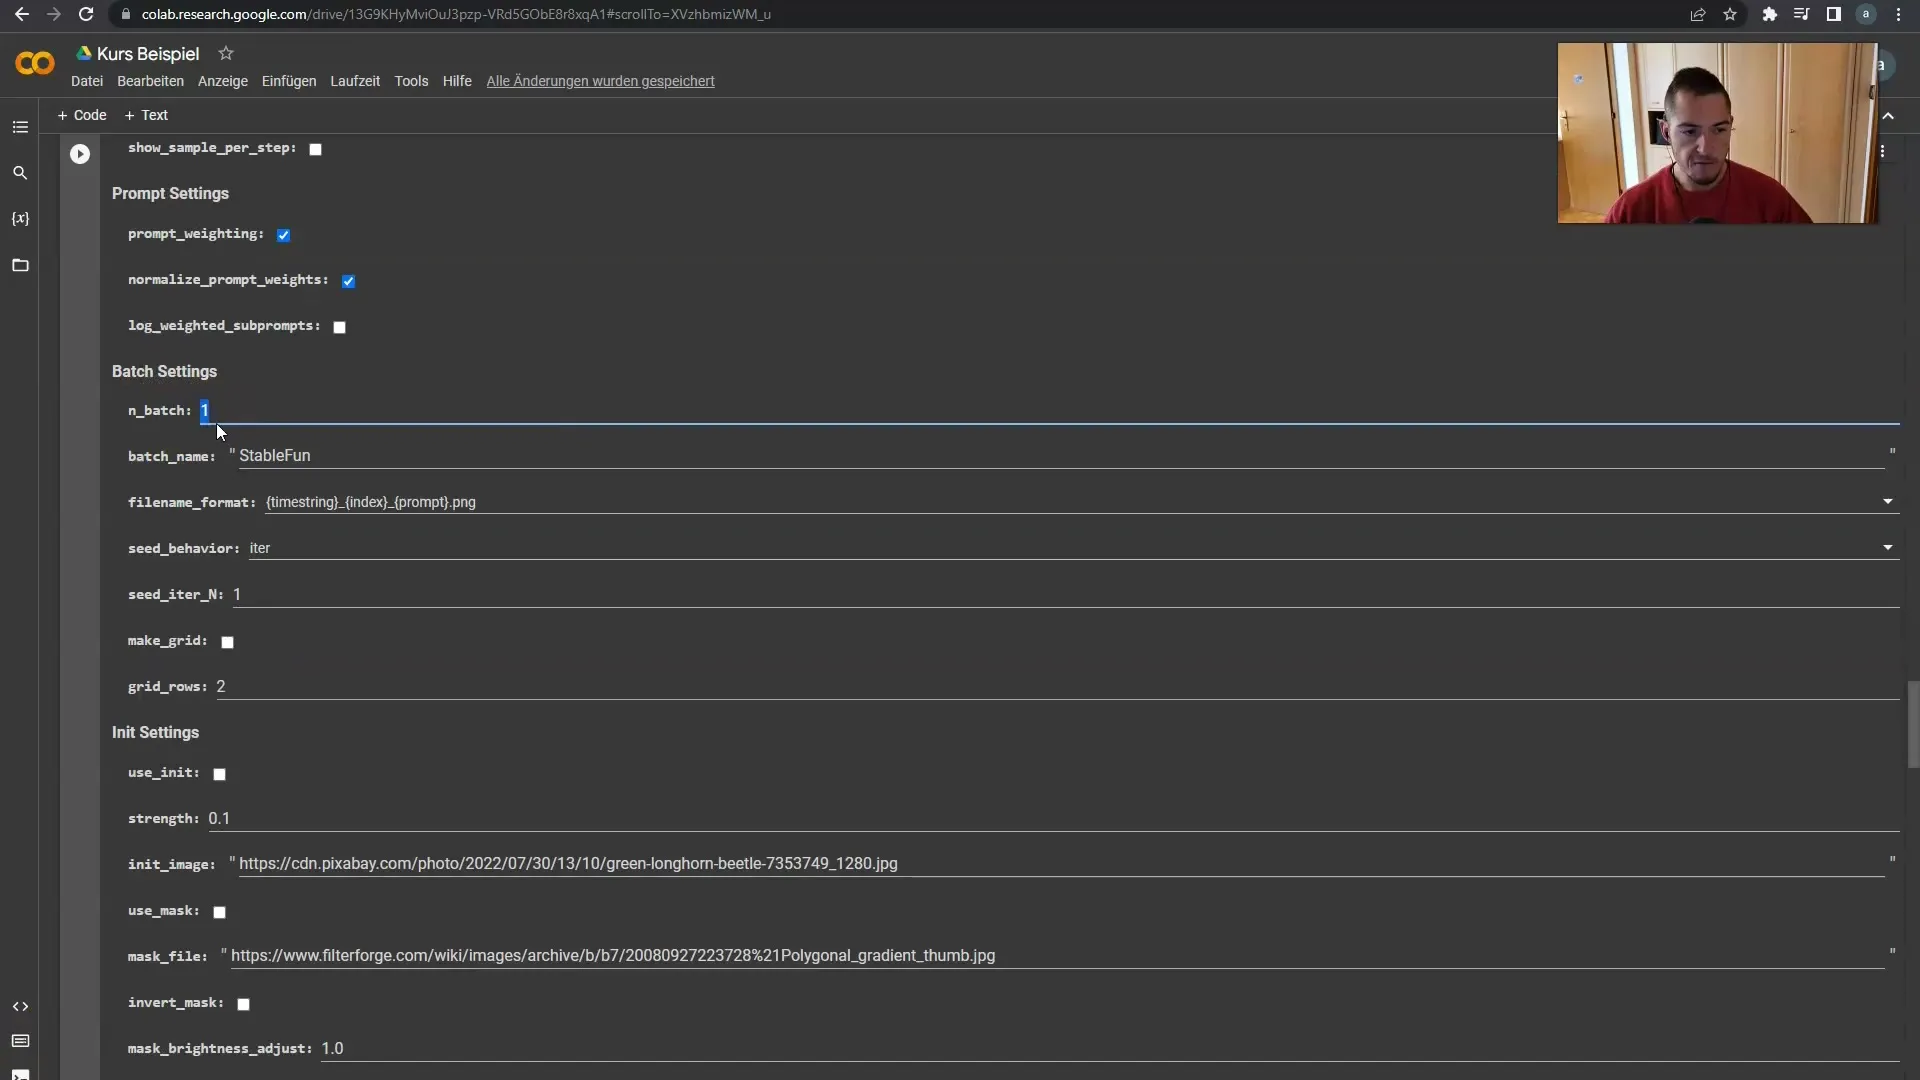
Task: Click the init_image URL field
Action: [1062, 864]
